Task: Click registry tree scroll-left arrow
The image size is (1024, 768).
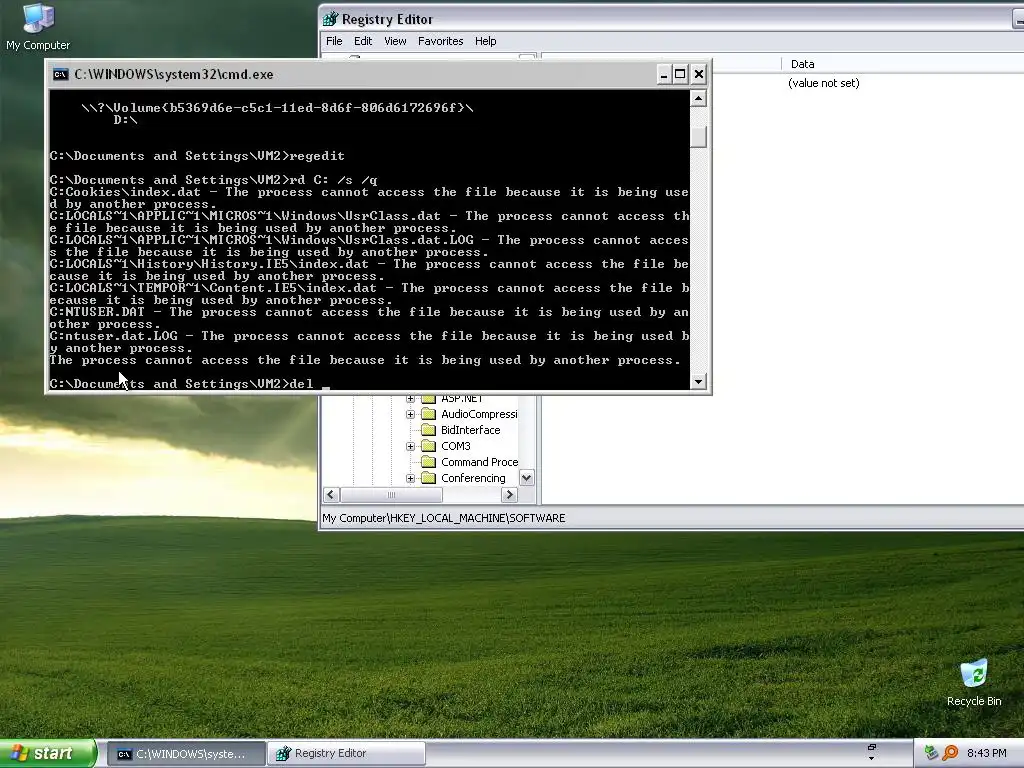Action: (331, 495)
